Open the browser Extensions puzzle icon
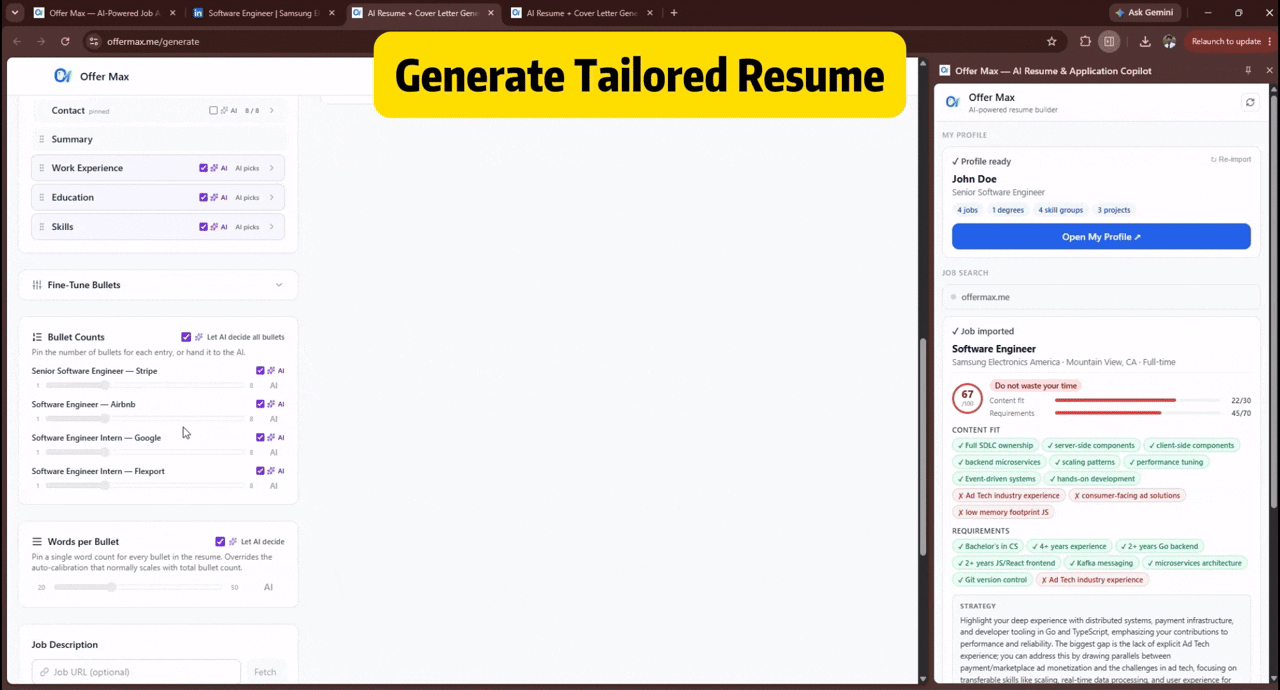 1085,41
